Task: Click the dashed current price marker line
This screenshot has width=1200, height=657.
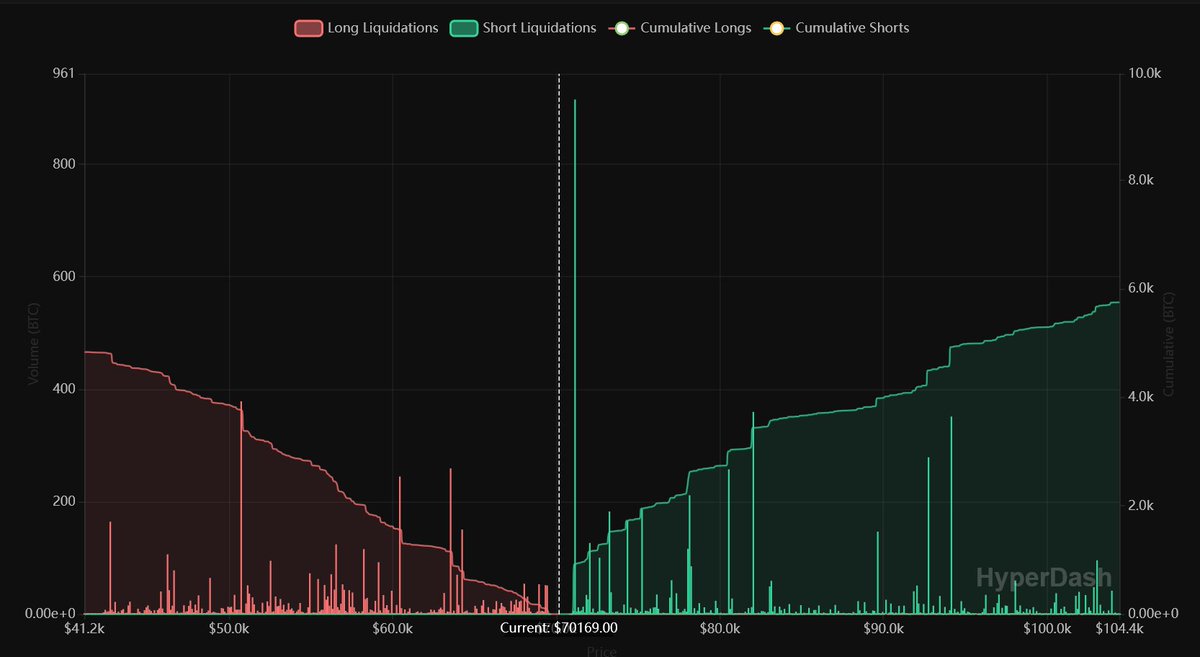Action: tap(559, 343)
